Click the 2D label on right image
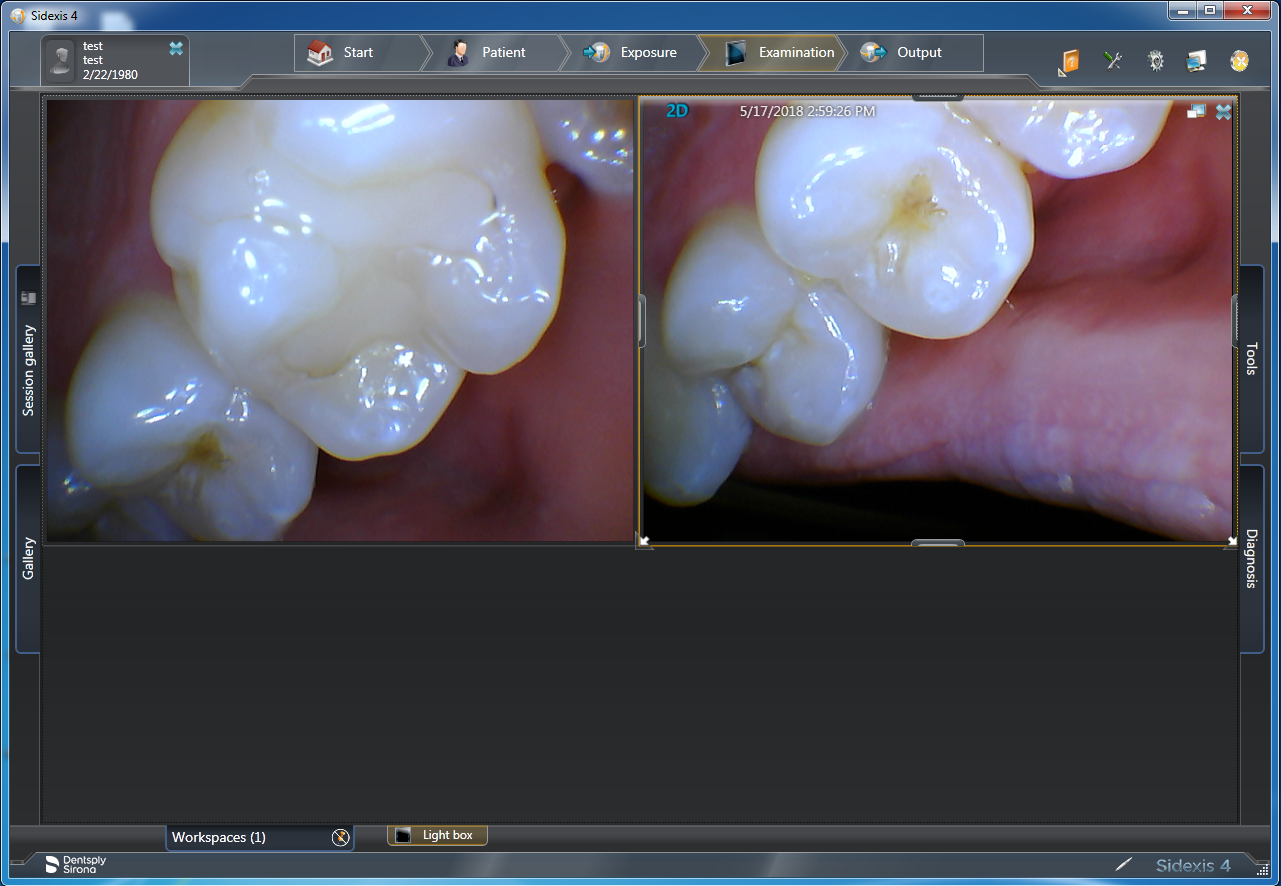The height and width of the screenshot is (886, 1281). [x=677, y=111]
